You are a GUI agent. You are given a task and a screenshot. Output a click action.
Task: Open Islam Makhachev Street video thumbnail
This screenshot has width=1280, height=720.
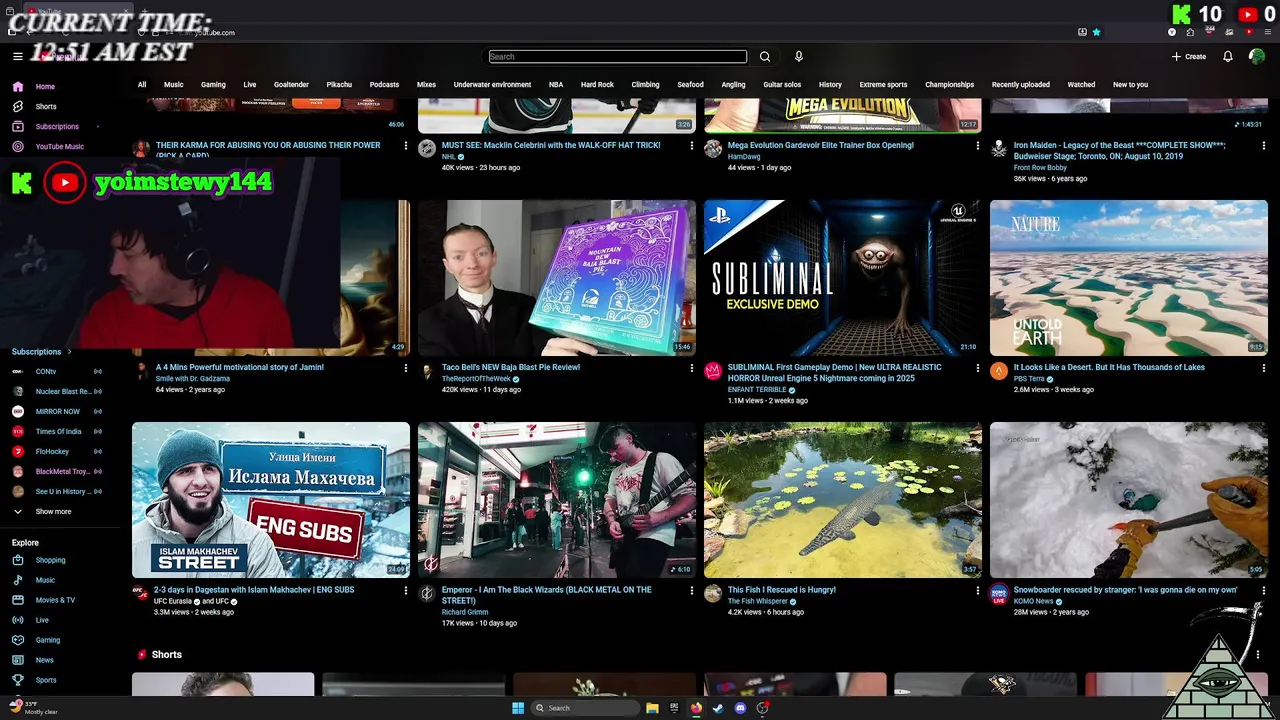(271, 500)
